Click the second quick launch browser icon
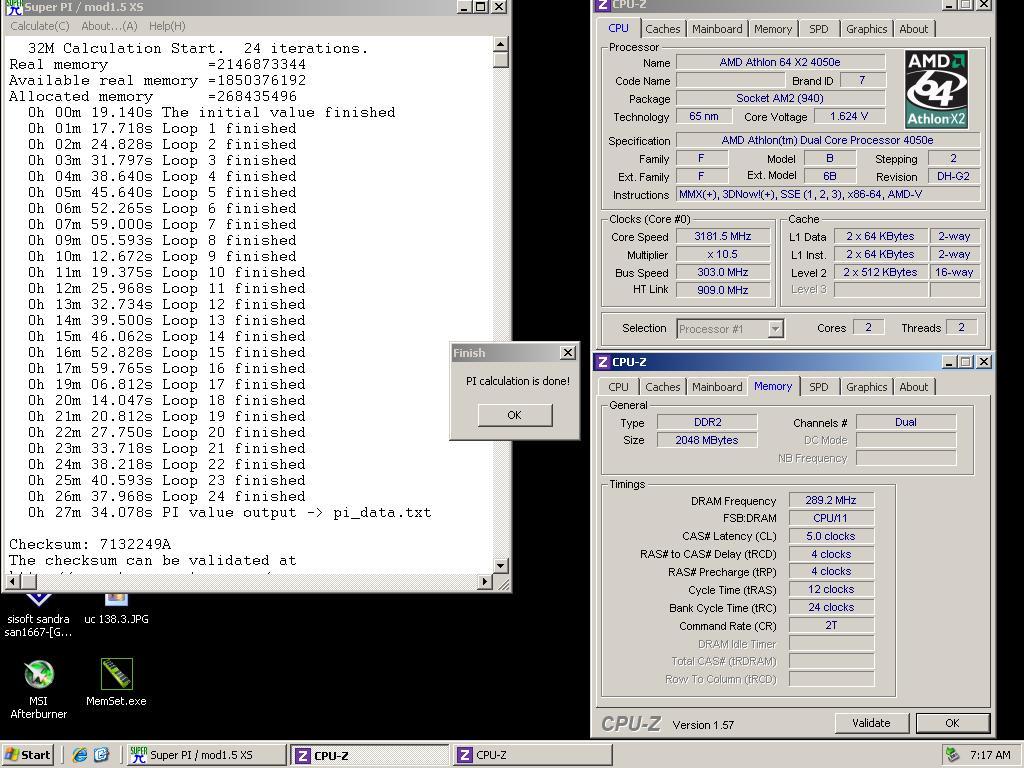This screenshot has height=768, width=1024. point(102,755)
